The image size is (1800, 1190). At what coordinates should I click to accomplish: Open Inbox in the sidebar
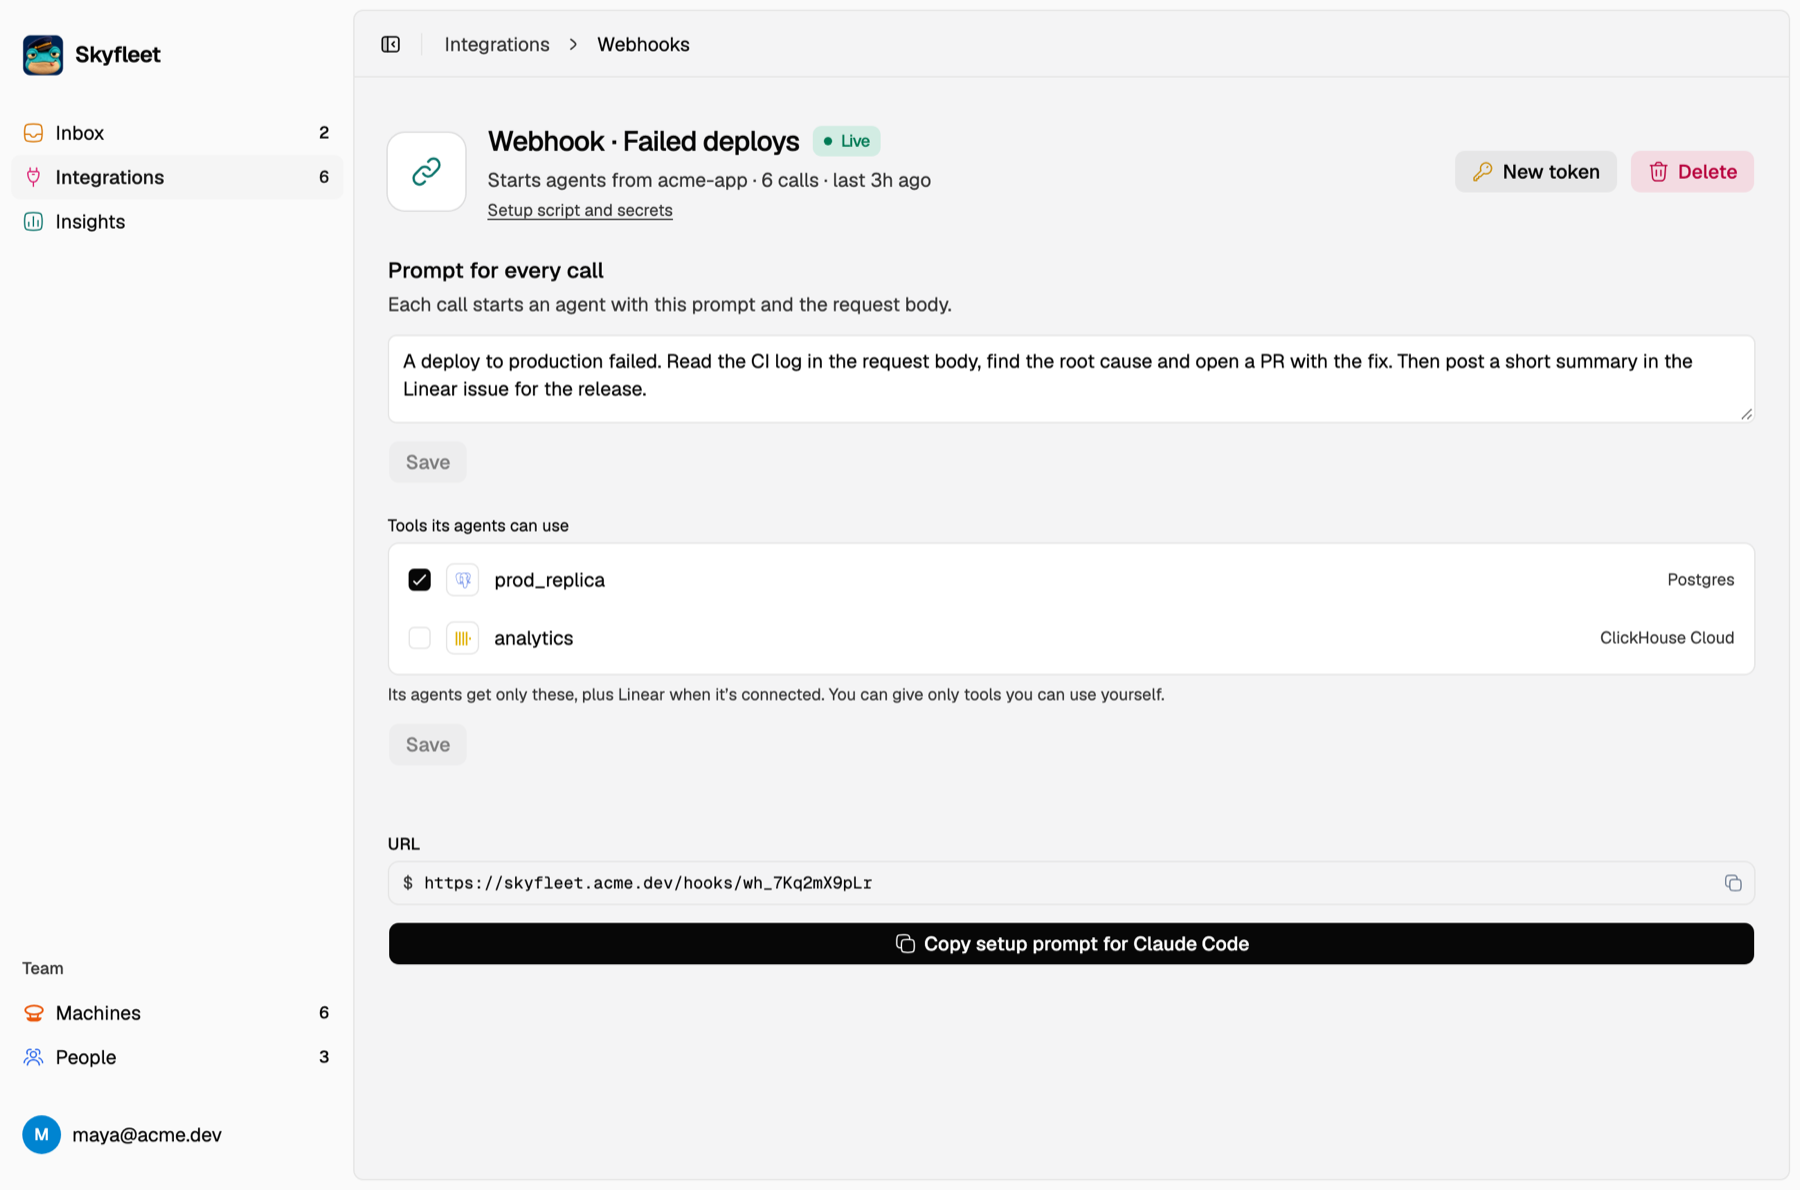pos(177,133)
